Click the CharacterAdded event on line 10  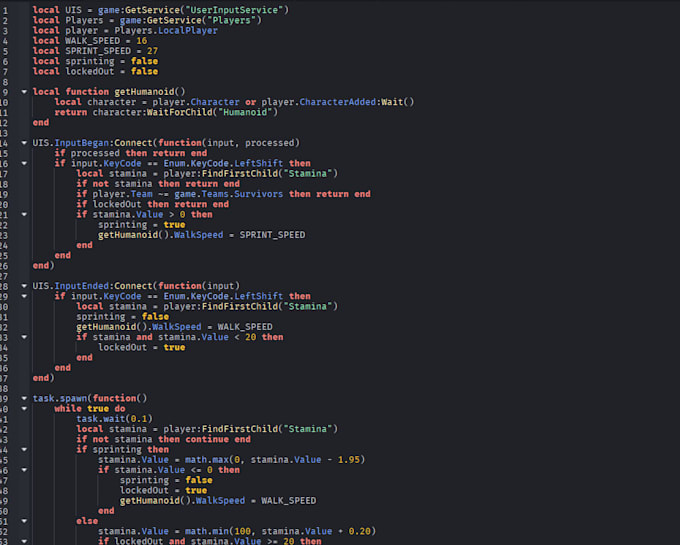pos(338,102)
